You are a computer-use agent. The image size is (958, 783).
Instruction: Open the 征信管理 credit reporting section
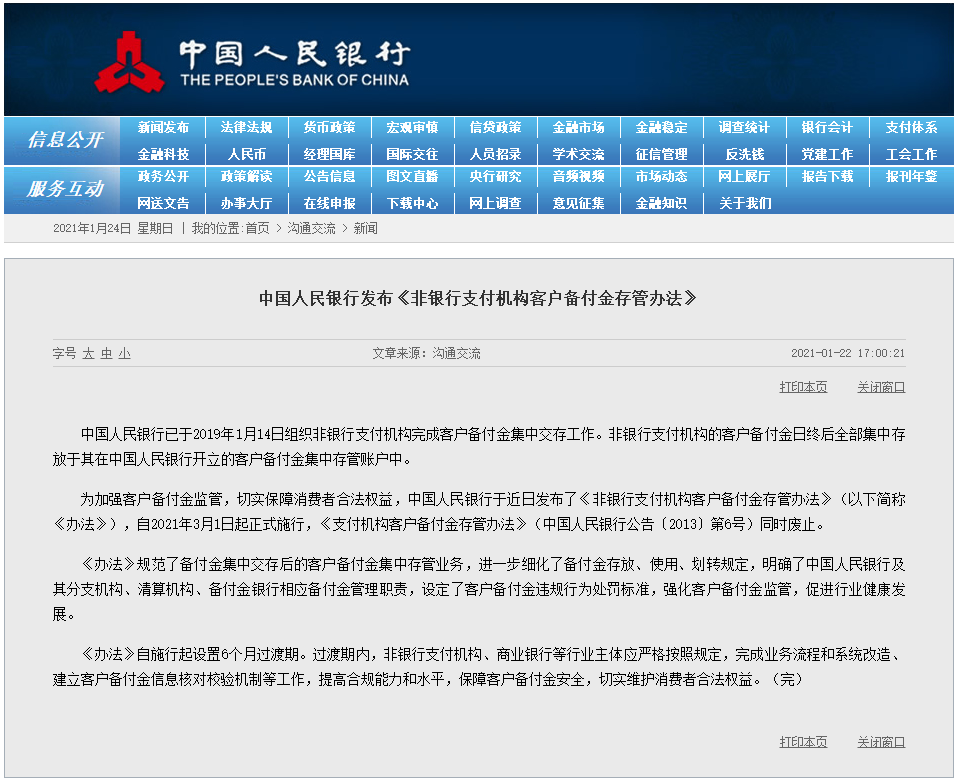662,153
